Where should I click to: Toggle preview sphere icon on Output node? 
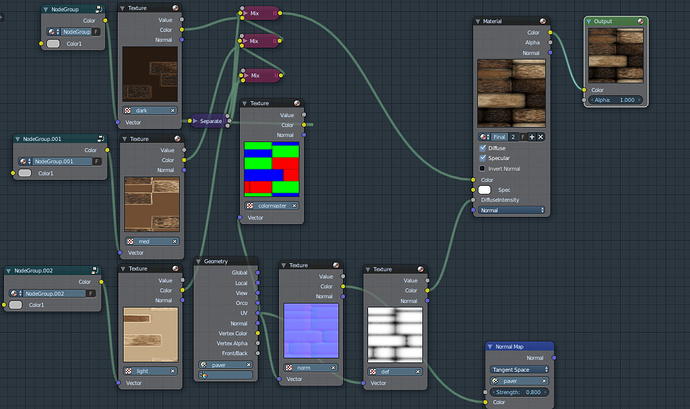640,21
